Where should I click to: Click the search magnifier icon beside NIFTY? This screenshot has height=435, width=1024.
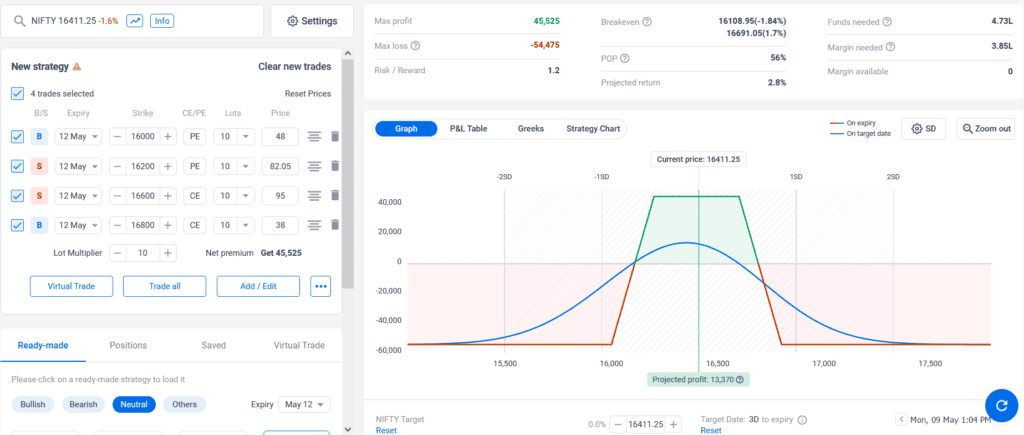(x=20, y=22)
